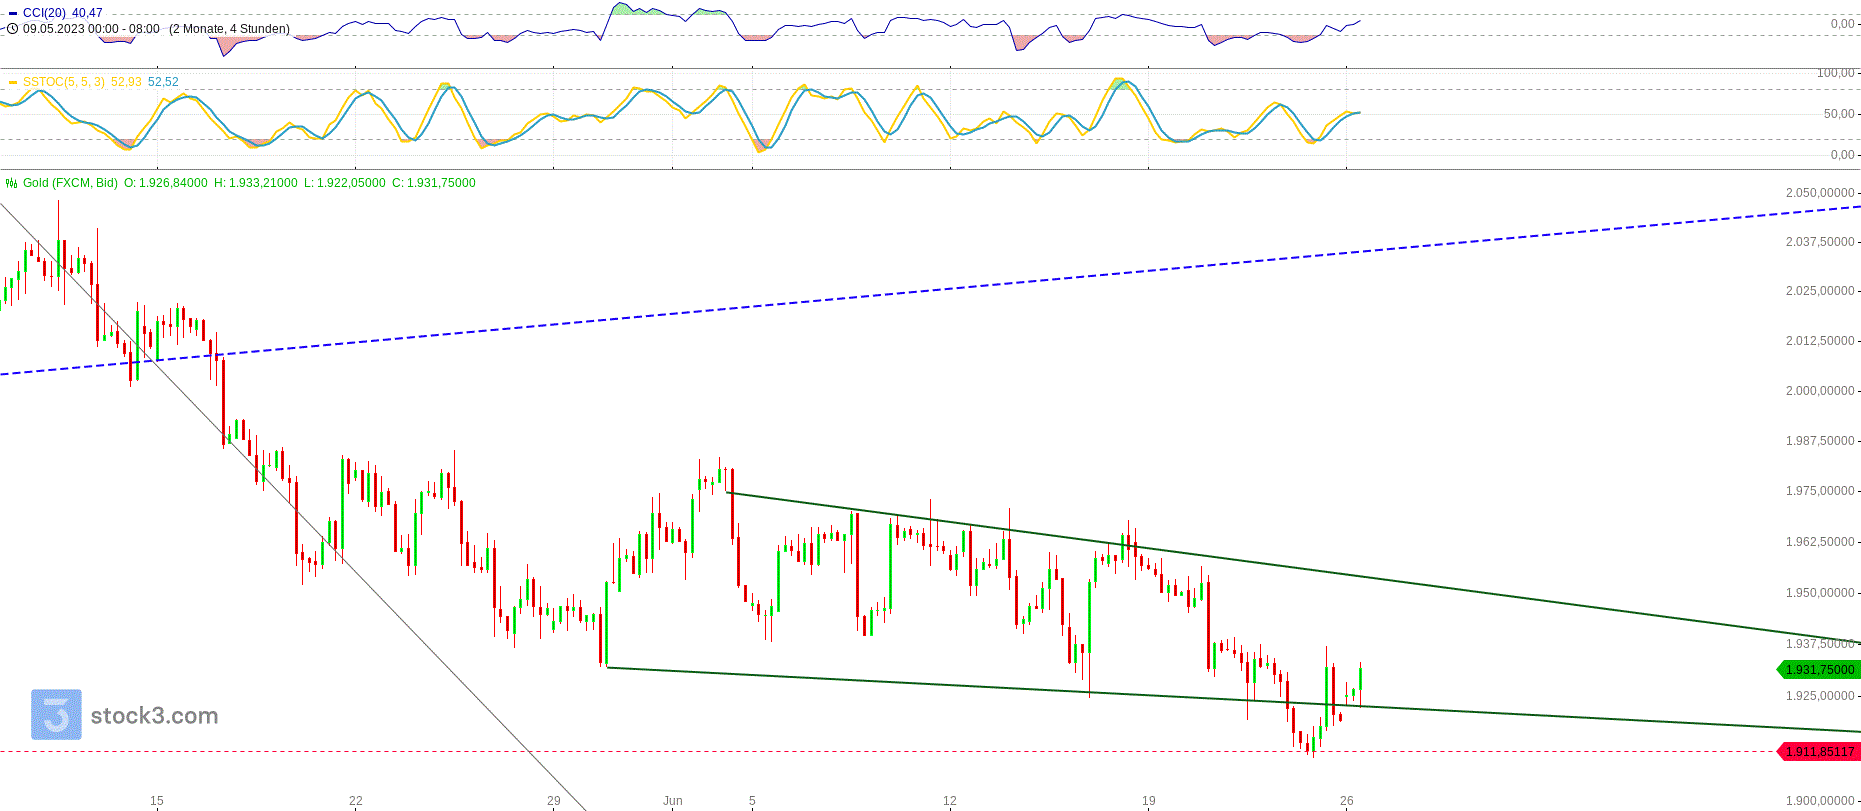Click date axis label 22
The image size is (1861, 811).
point(356,801)
